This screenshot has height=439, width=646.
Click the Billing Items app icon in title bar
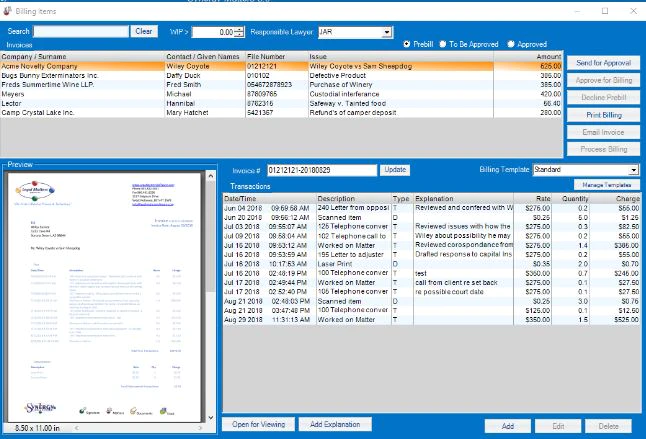coord(7,11)
